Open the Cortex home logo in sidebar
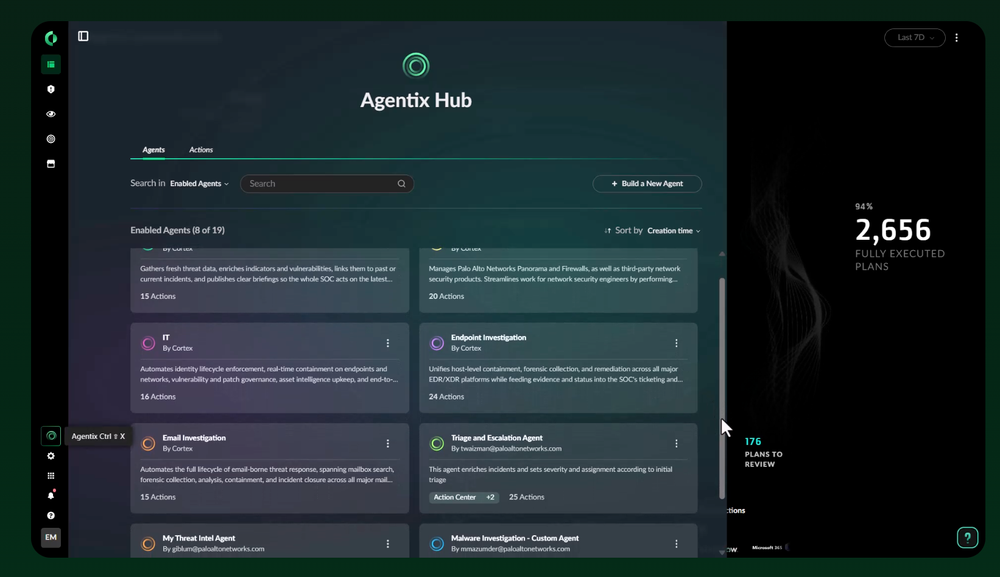Viewport: 1000px width, 577px height. [x=51, y=37]
